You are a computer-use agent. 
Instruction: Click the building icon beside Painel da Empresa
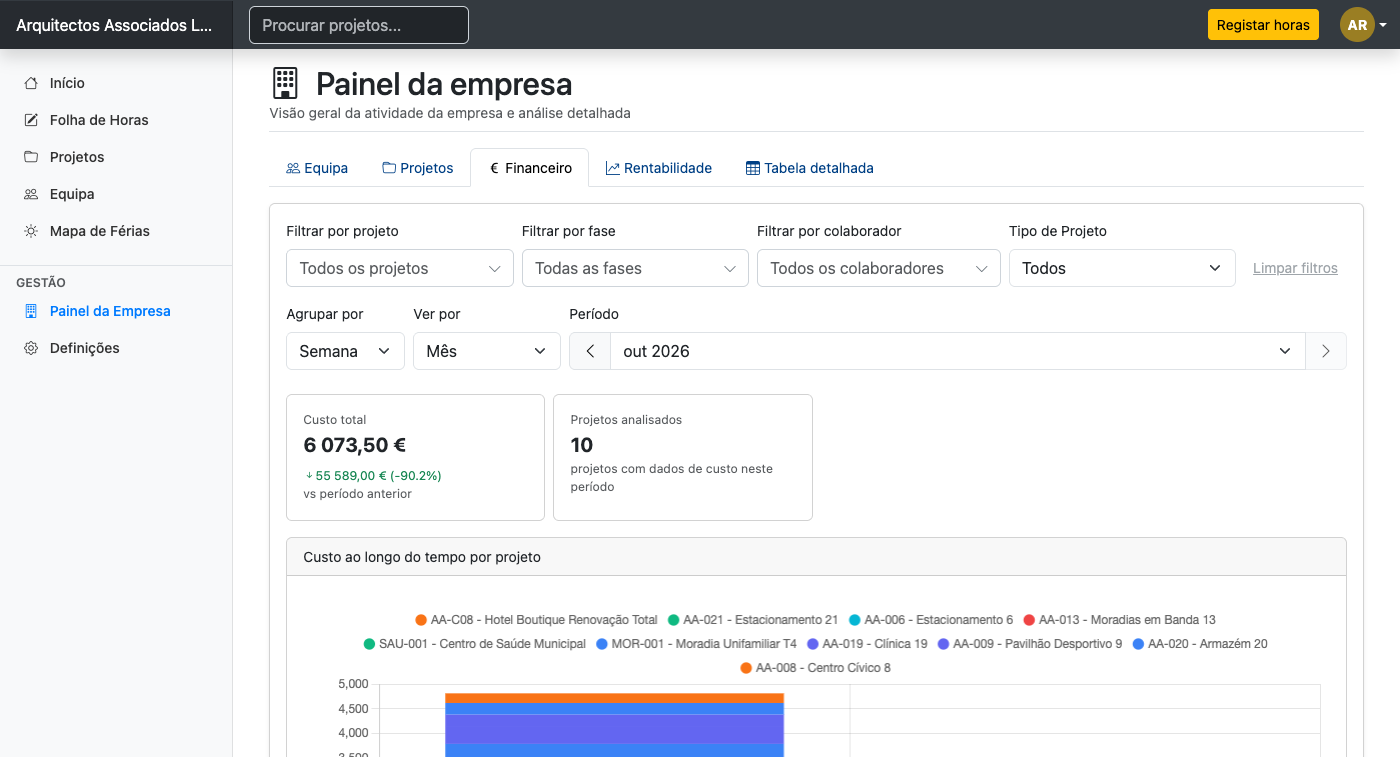tap(31, 311)
